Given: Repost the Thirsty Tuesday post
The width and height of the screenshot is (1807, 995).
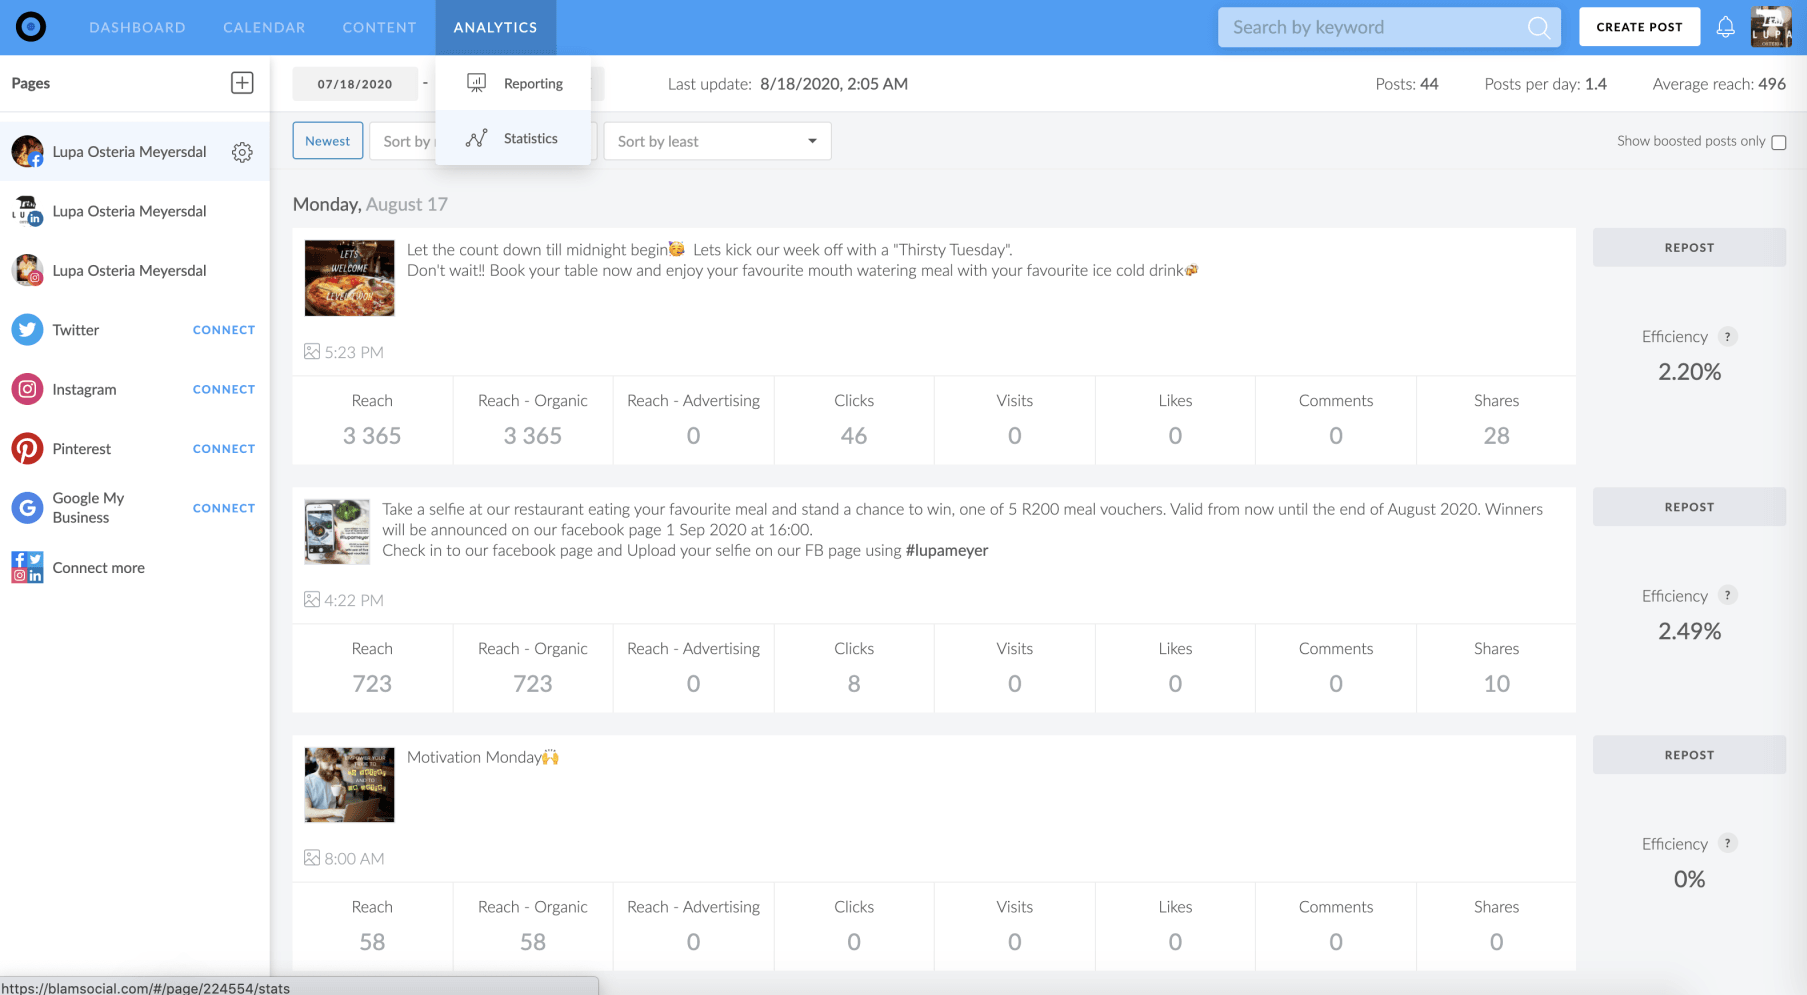Looking at the screenshot, I should [1689, 247].
